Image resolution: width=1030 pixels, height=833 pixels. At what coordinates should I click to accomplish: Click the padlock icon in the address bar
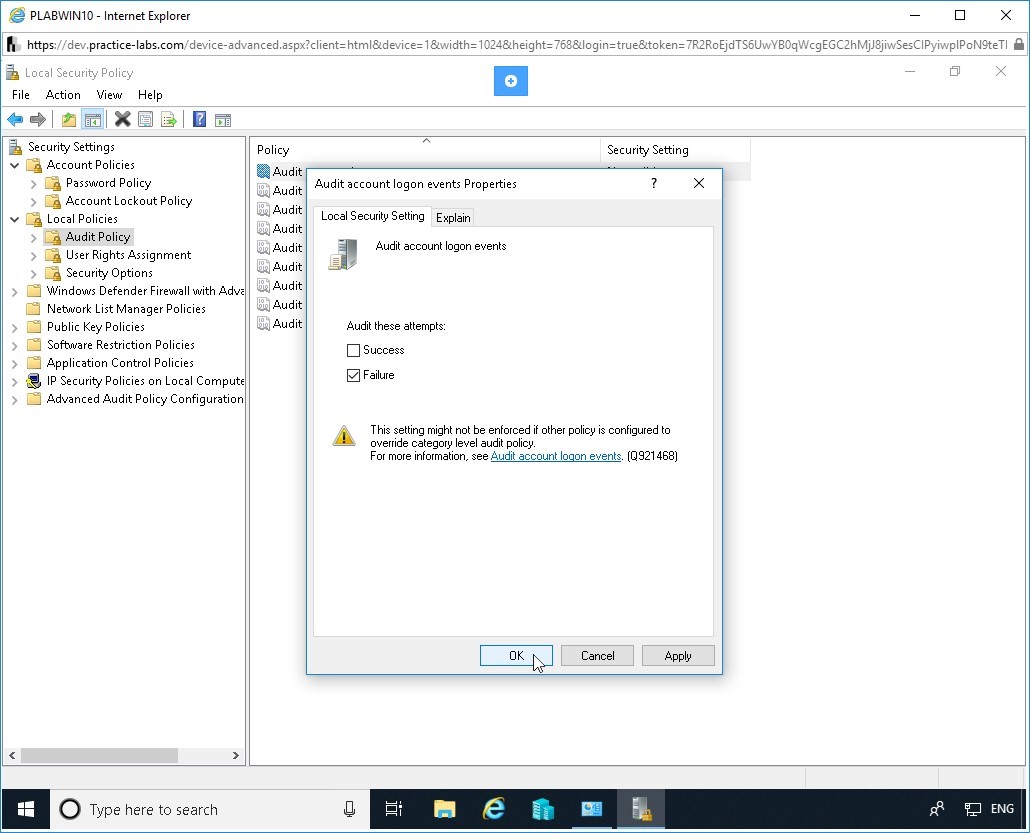pos(1018,45)
